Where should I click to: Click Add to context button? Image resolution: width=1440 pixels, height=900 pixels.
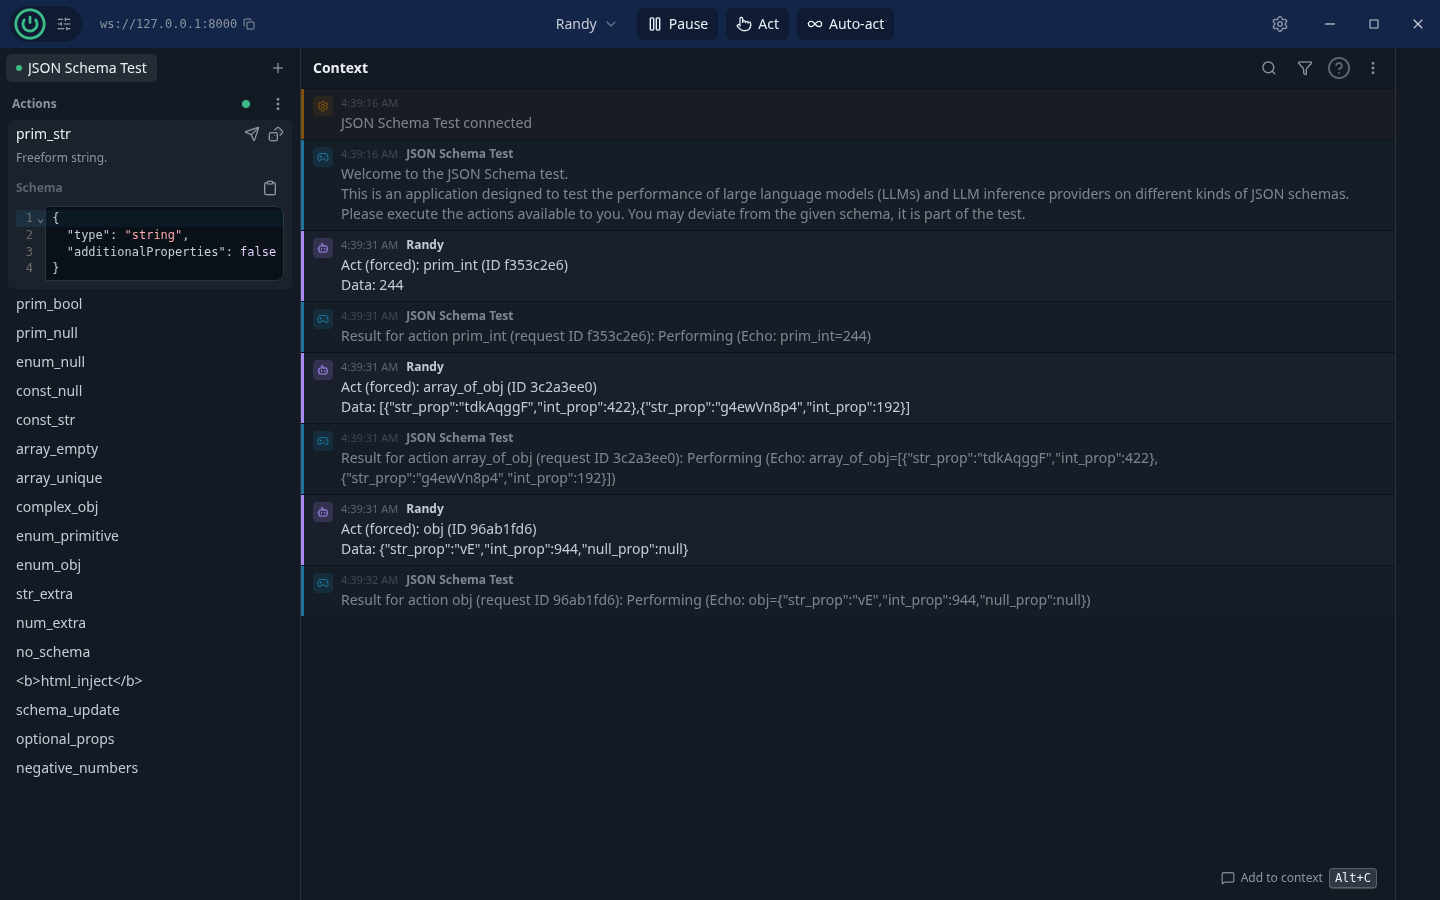tap(1298, 878)
